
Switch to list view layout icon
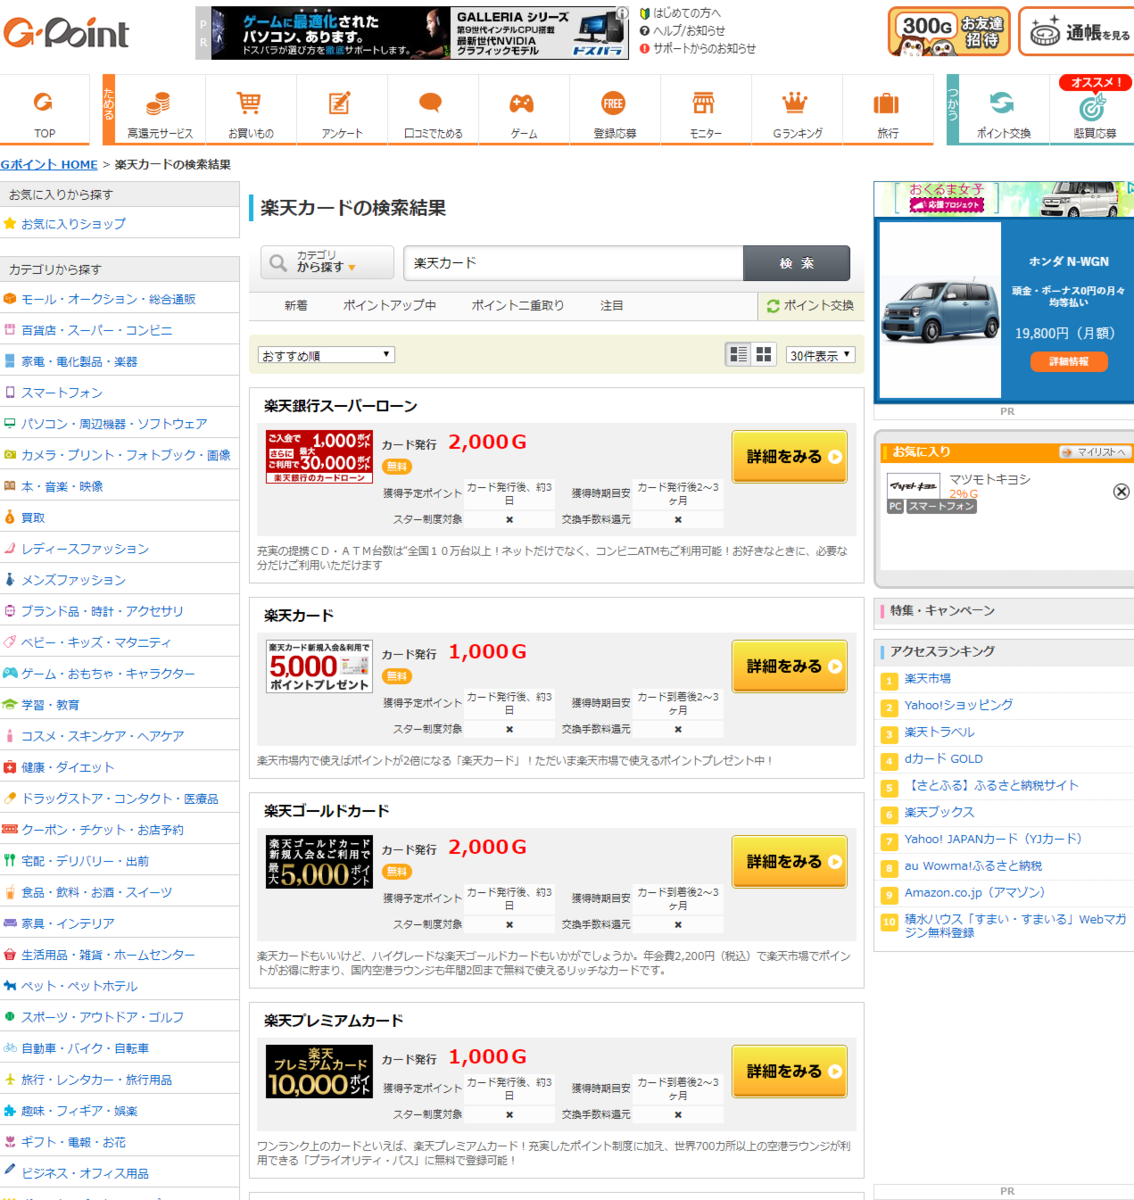click(738, 354)
